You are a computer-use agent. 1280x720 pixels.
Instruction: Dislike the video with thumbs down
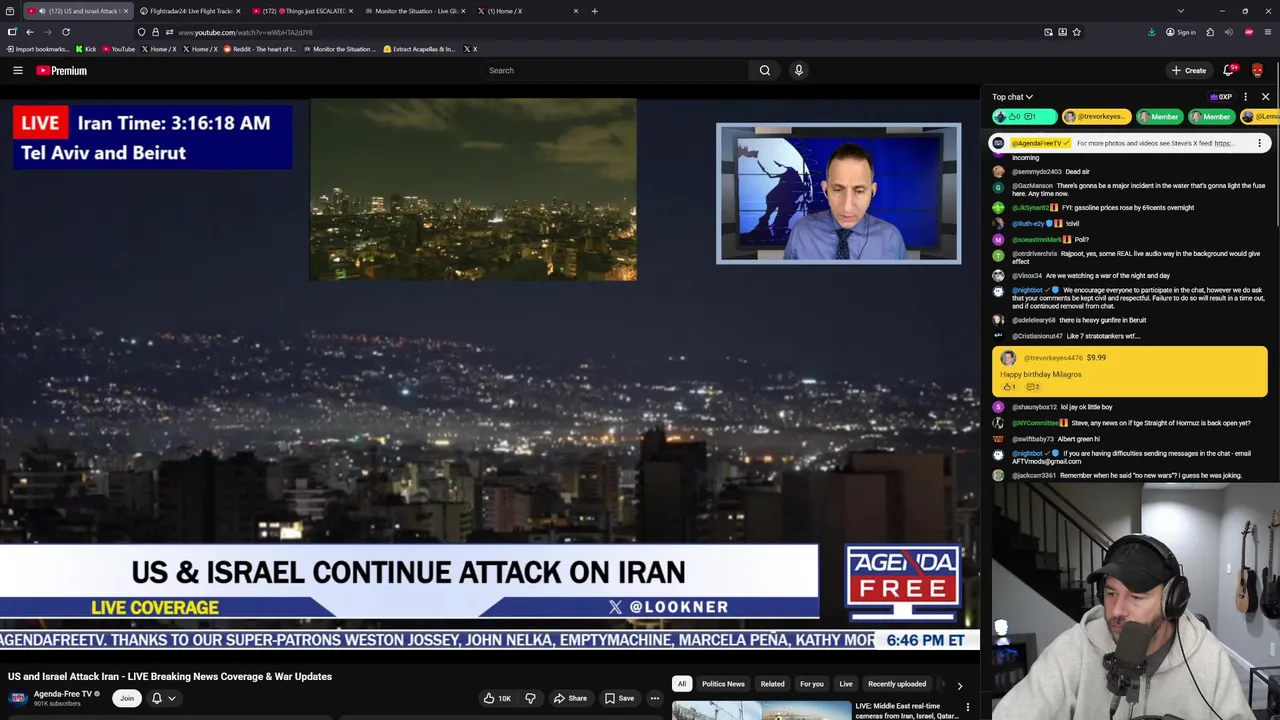[531, 698]
